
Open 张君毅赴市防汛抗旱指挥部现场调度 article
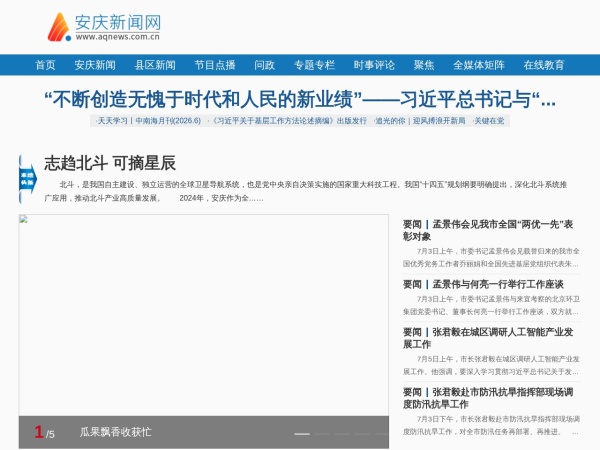pos(488,398)
